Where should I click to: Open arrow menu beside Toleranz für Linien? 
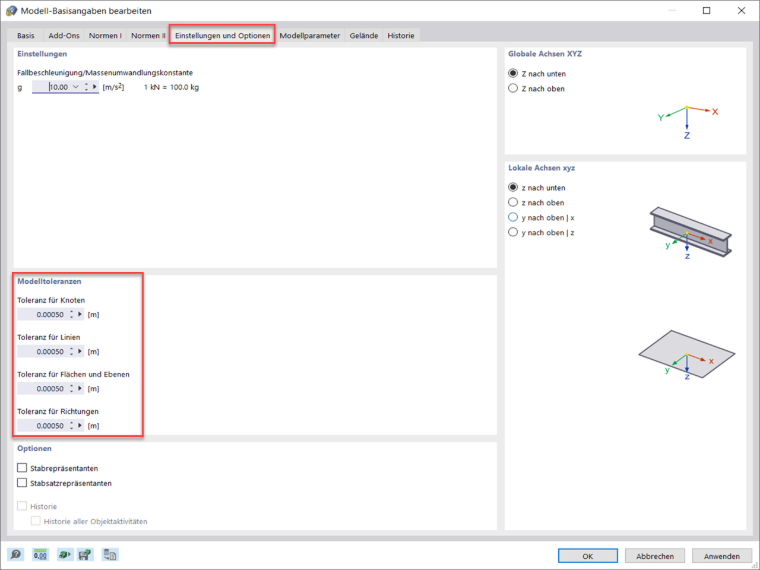[x=80, y=351]
